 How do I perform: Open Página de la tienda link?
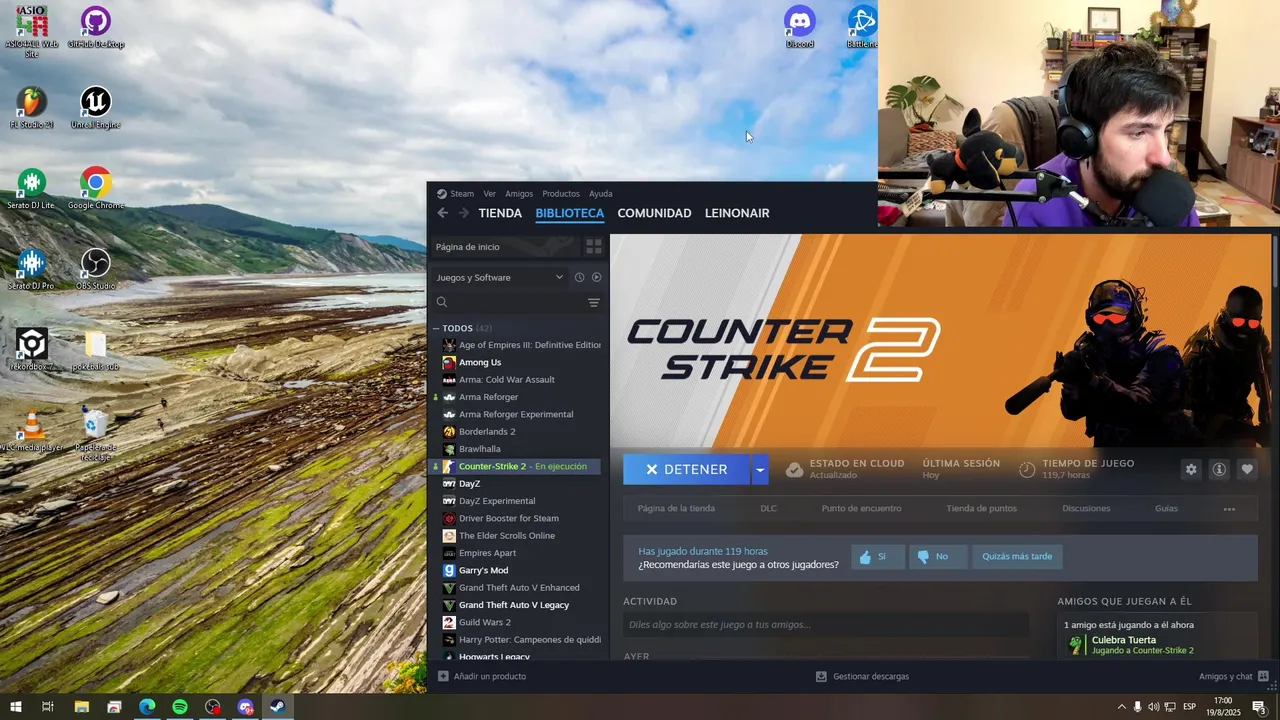pyautogui.click(x=676, y=509)
